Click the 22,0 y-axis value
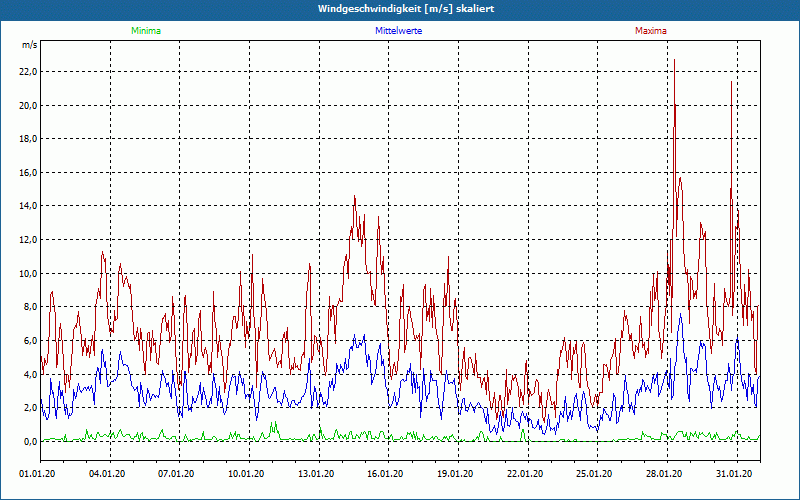This screenshot has height=500, width=800. (29, 72)
